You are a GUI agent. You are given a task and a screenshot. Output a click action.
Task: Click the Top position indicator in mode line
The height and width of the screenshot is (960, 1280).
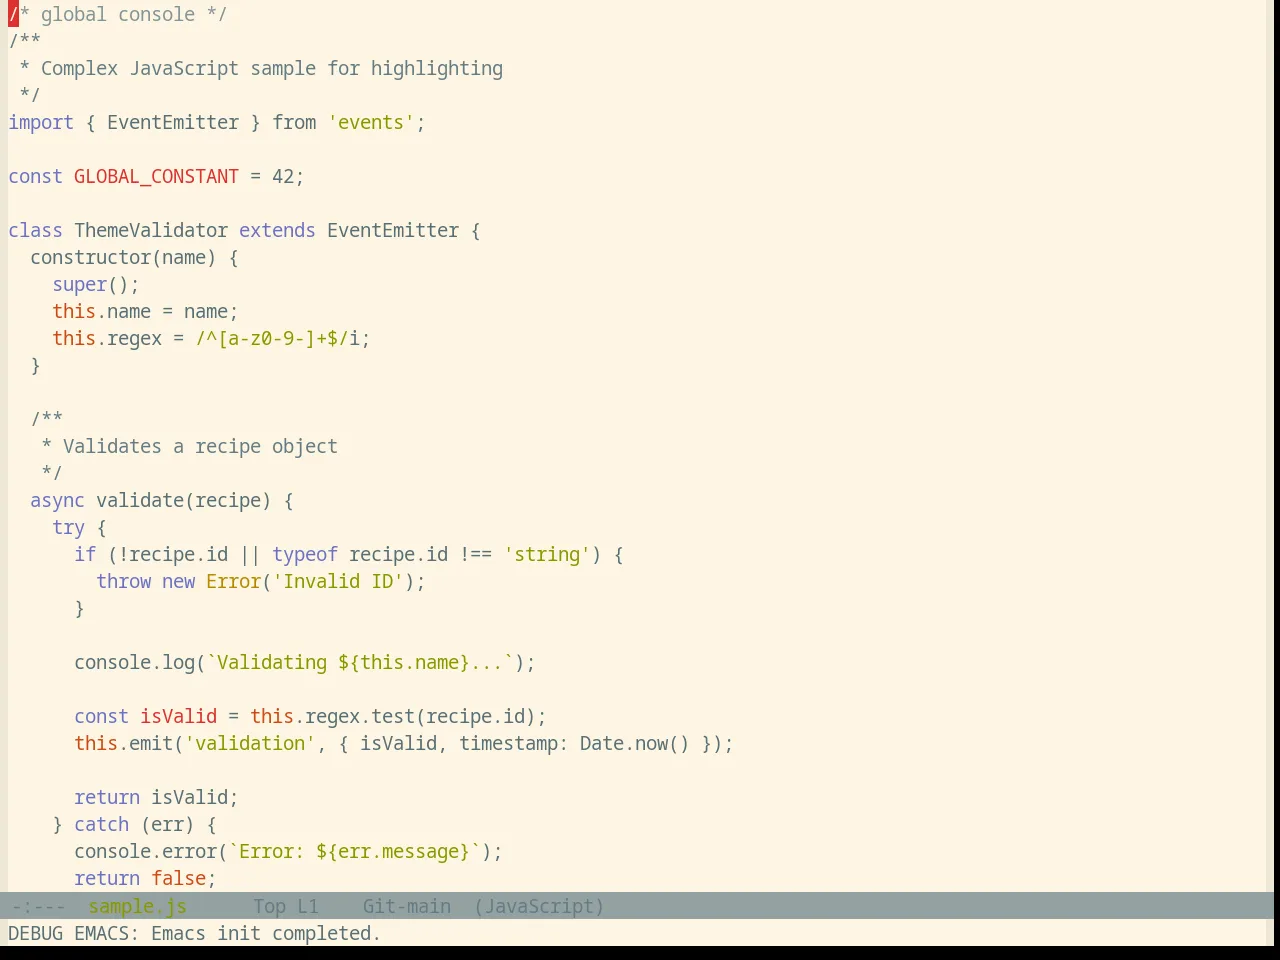click(269, 906)
